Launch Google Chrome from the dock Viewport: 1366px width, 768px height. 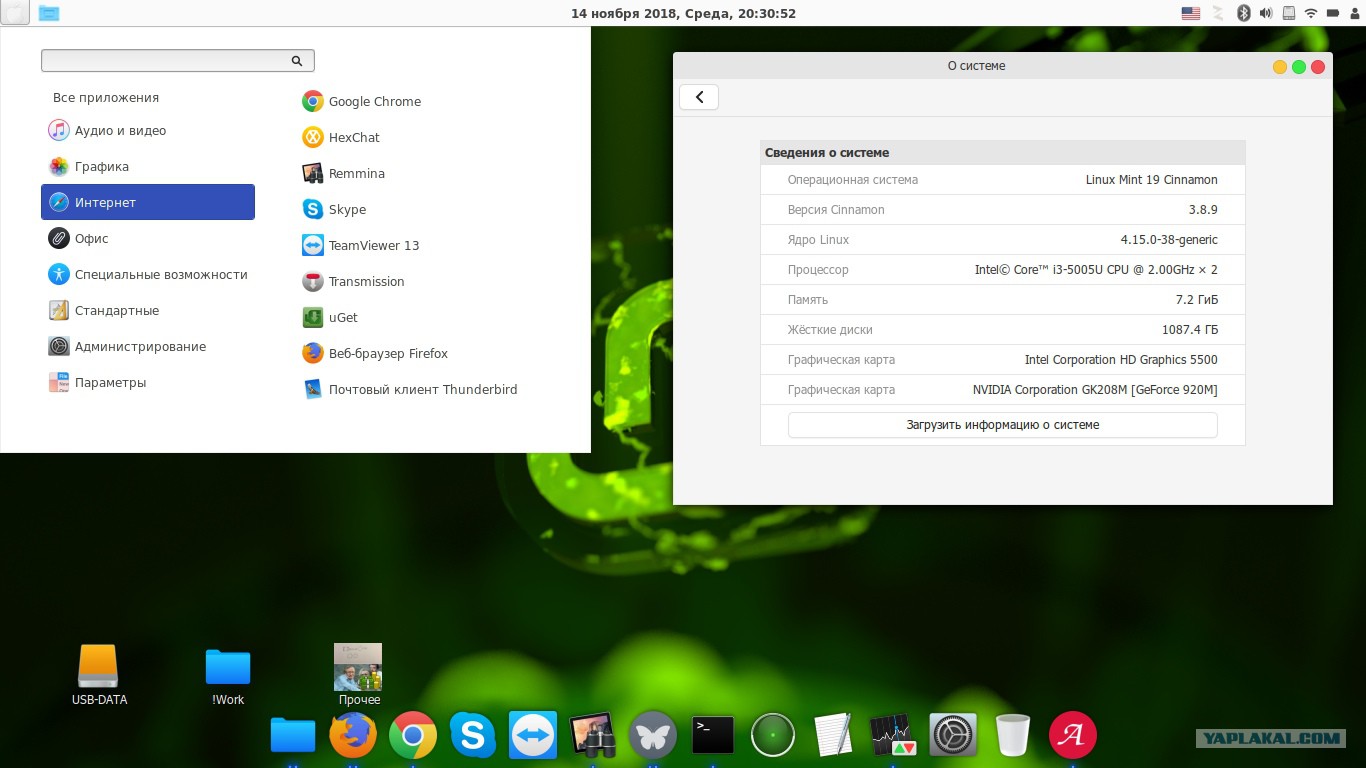[x=413, y=736]
